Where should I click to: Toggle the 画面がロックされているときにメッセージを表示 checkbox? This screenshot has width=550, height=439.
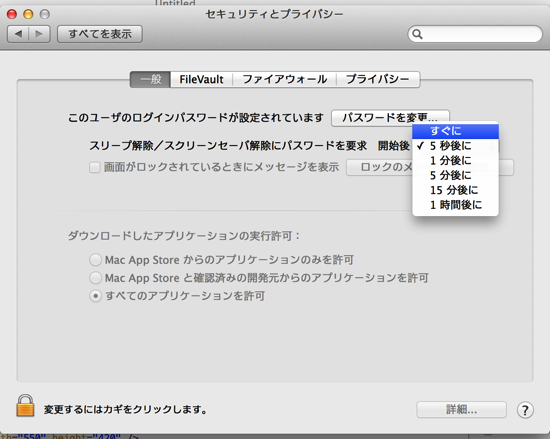coord(95,167)
